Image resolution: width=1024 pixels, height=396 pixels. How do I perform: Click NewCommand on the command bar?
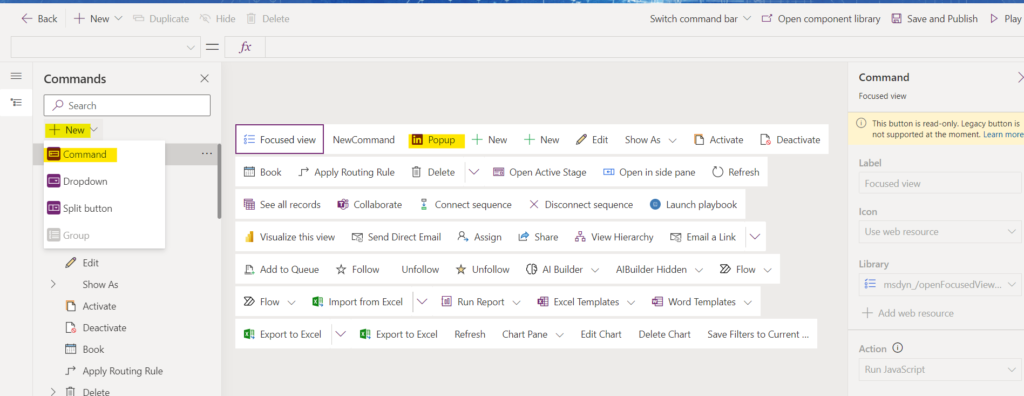pos(364,139)
